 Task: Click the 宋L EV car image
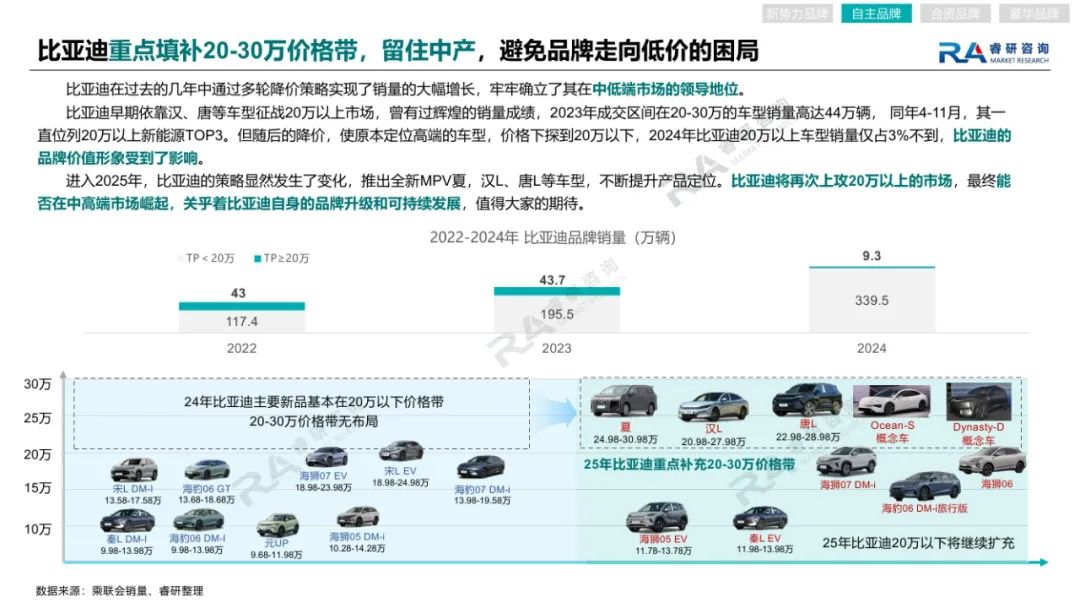click(x=401, y=452)
